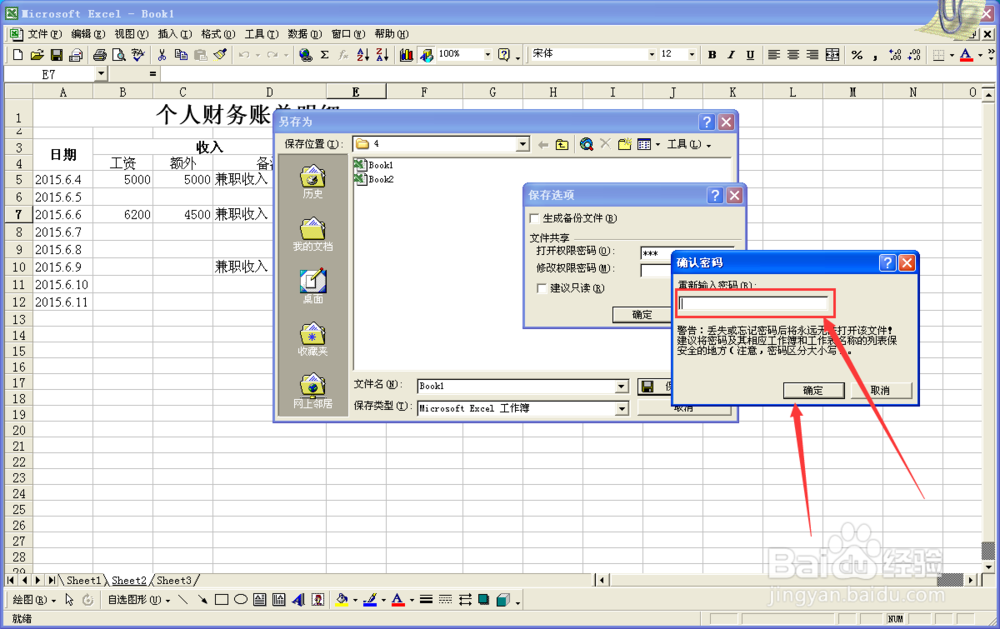Select the AutoSum Σ tool

[x=324, y=54]
